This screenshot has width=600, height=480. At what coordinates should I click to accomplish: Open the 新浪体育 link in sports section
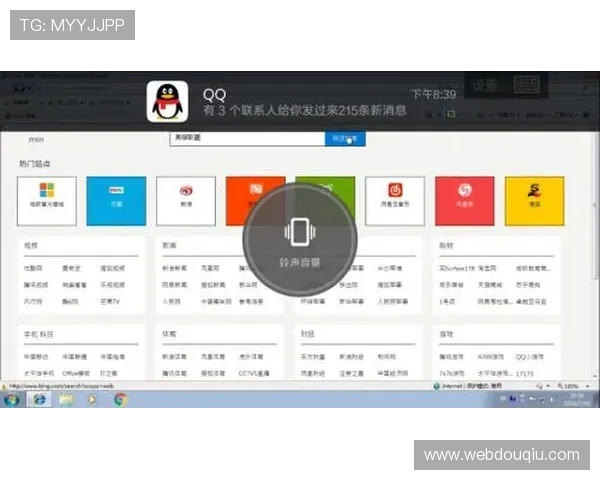(x=174, y=357)
